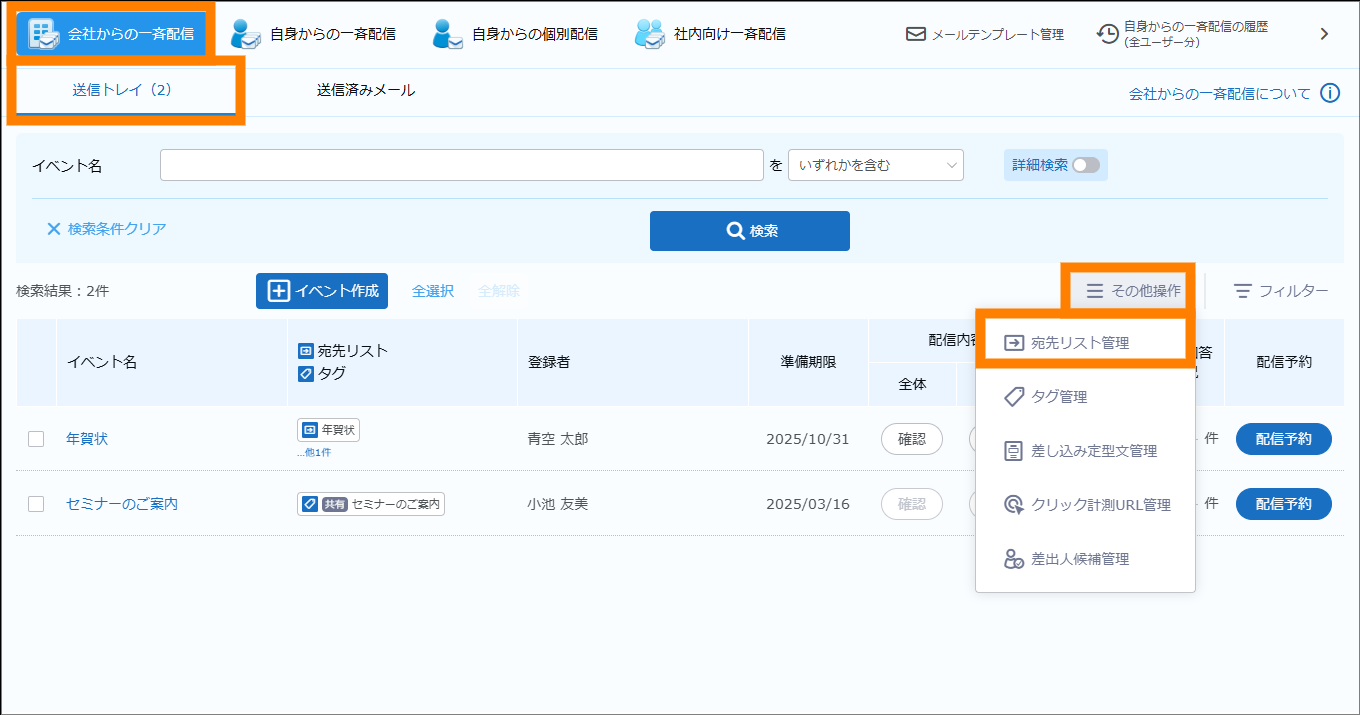This screenshot has width=1360, height=715.
Task: Check the checkbox for セミナーのご案内 row
Action: pos(36,504)
